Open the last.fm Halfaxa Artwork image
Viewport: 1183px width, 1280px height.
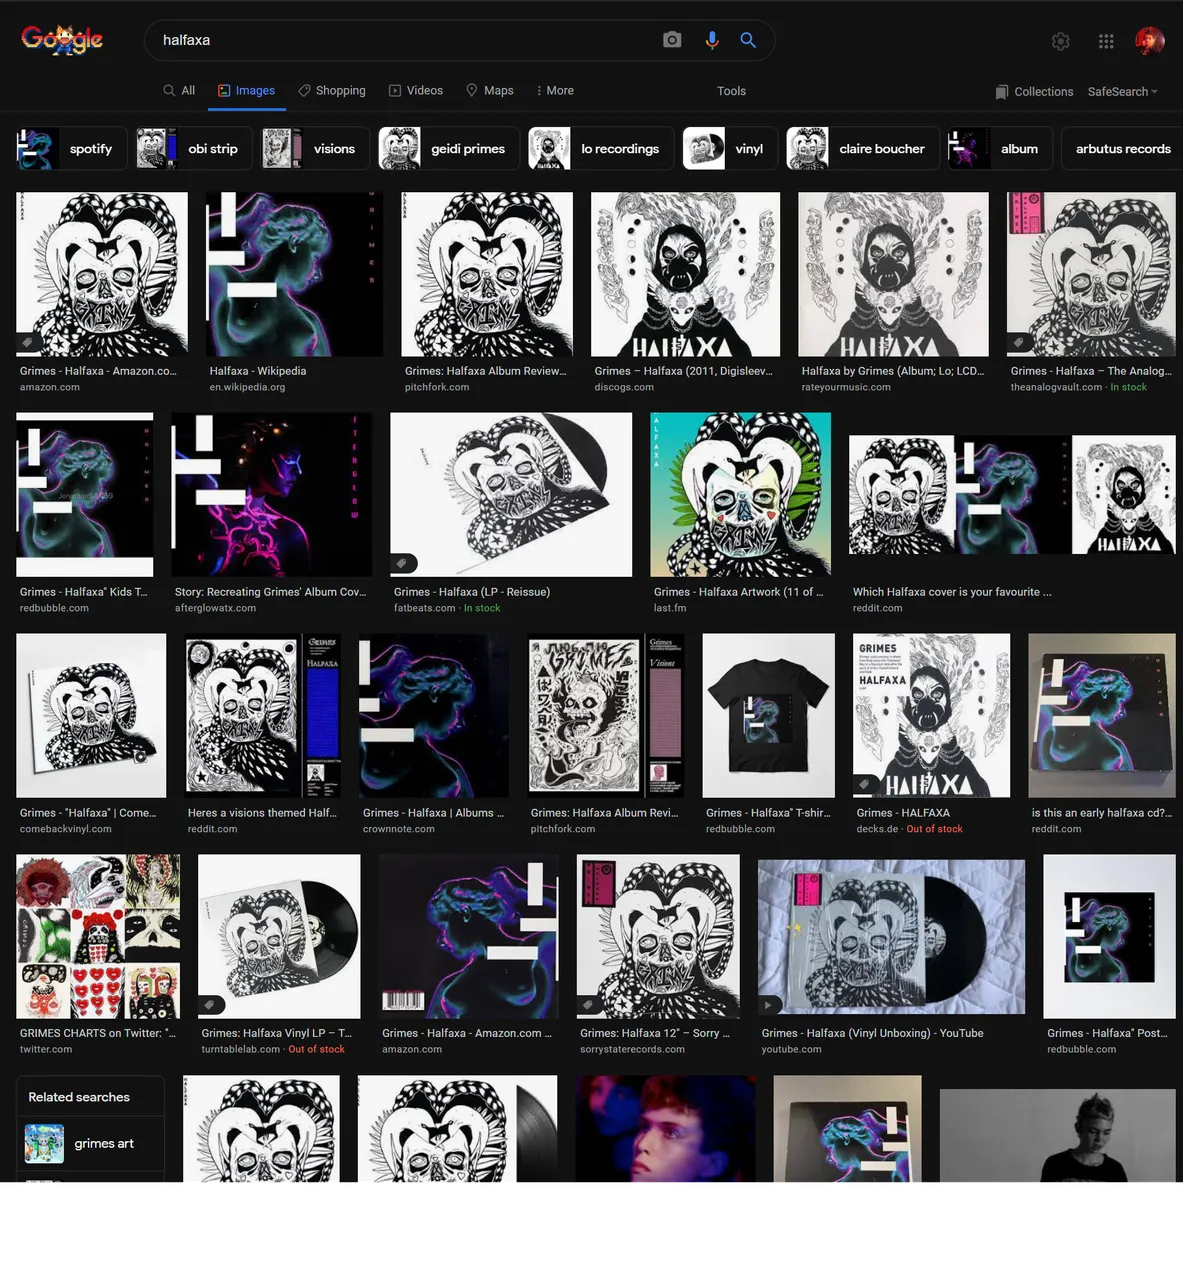pyautogui.click(x=740, y=494)
